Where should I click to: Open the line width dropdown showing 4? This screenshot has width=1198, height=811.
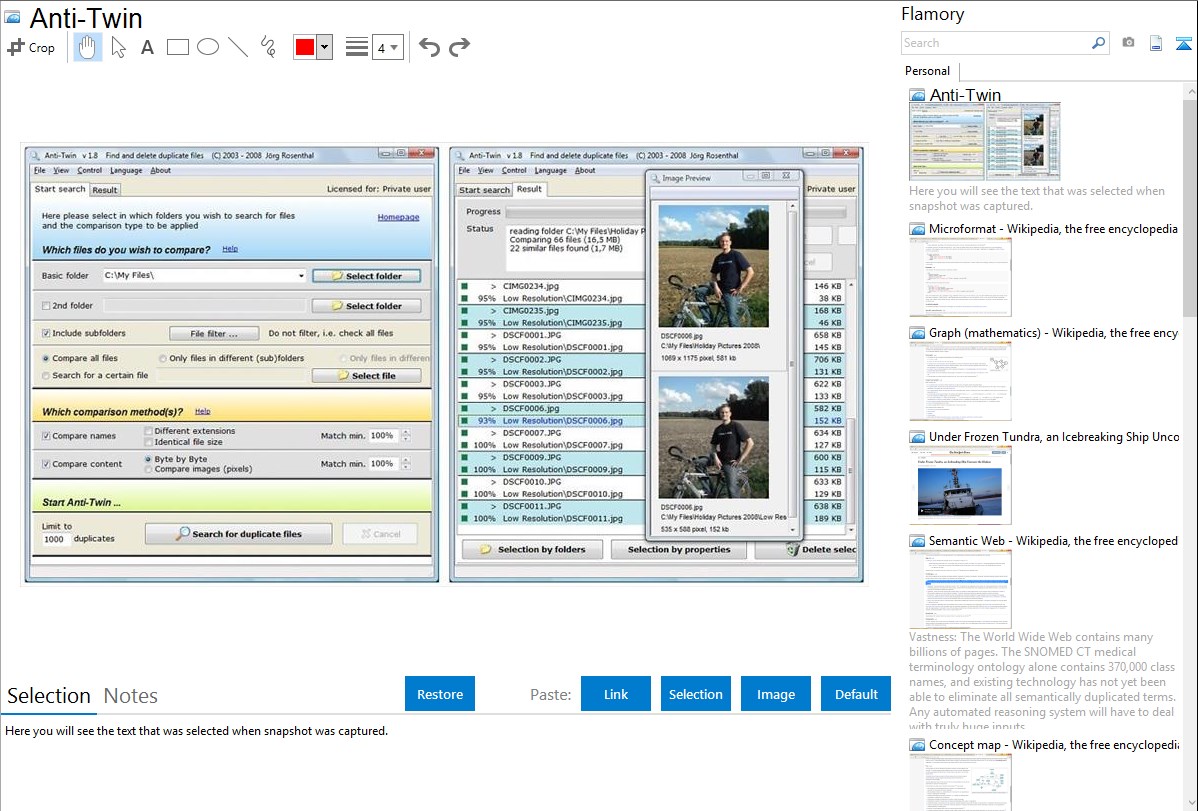coord(388,47)
